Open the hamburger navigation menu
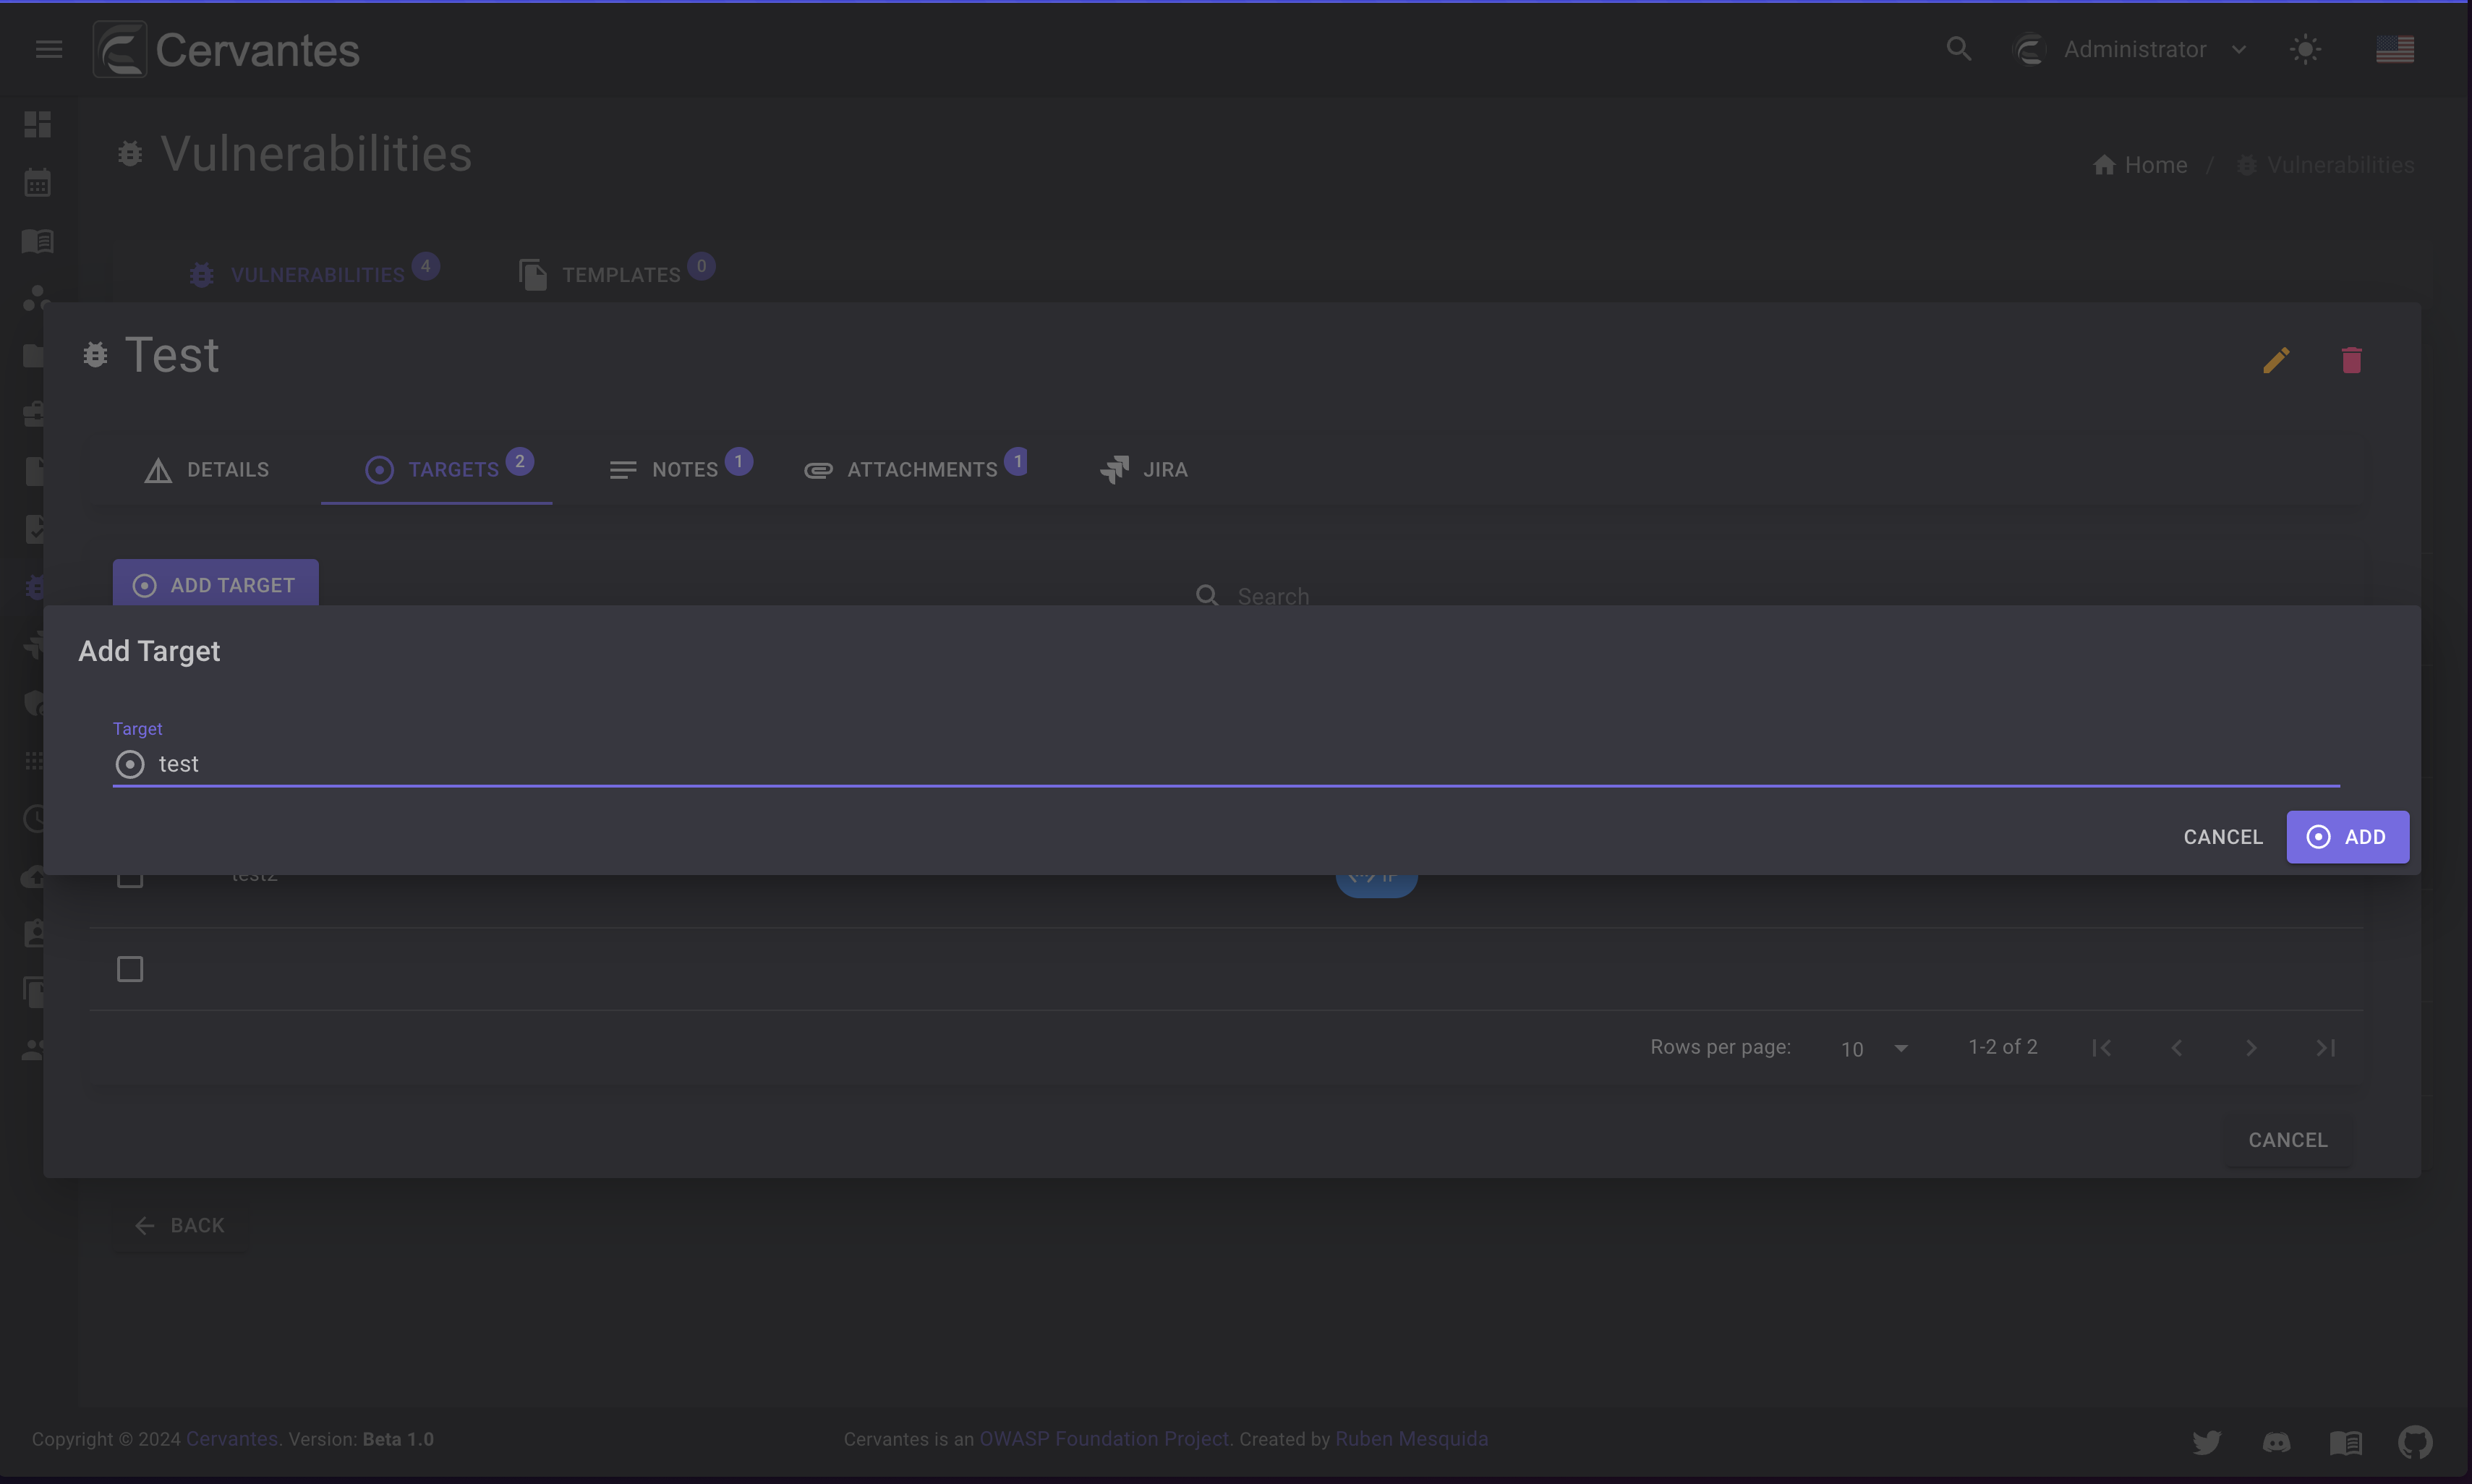 [x=49, y=49]
